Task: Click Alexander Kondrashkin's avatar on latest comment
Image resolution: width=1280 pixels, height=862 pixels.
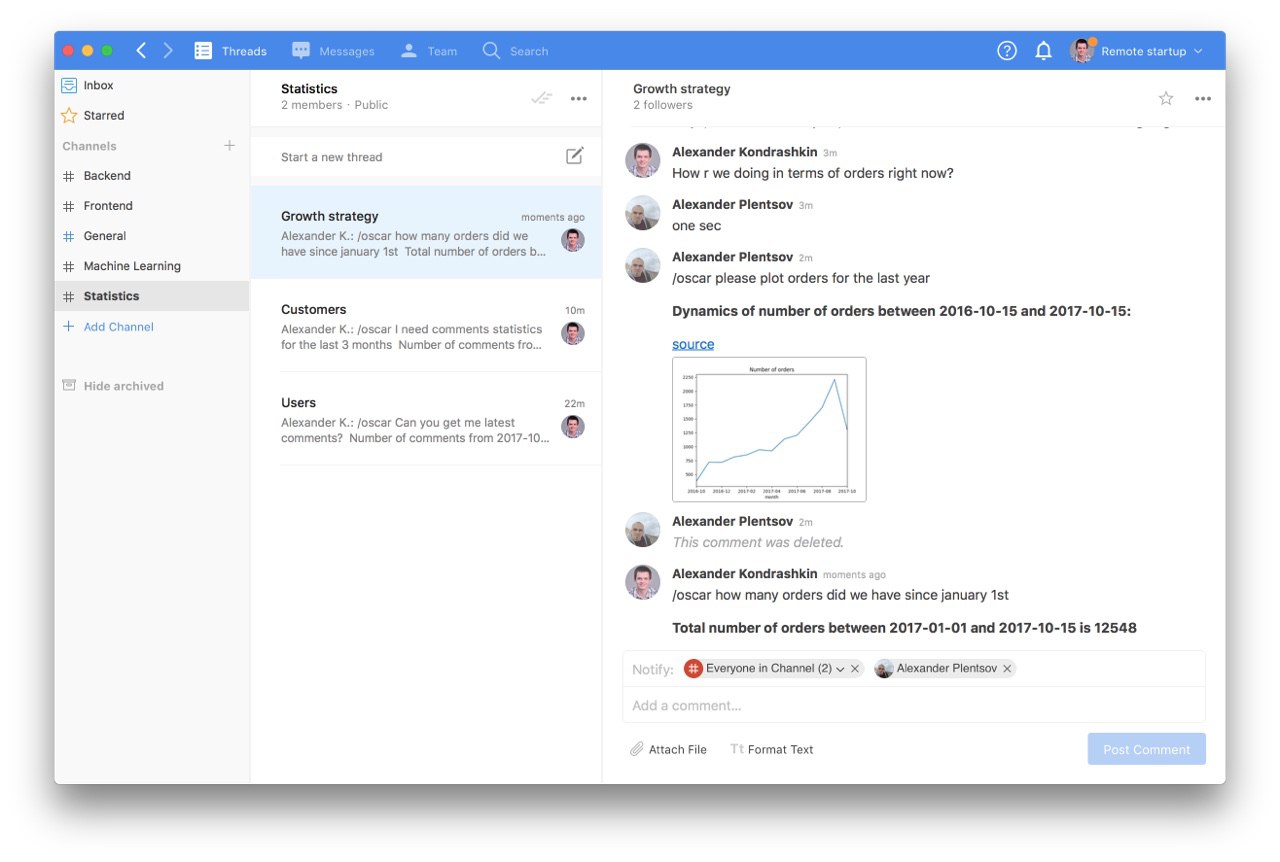Action: coord(643,582)
